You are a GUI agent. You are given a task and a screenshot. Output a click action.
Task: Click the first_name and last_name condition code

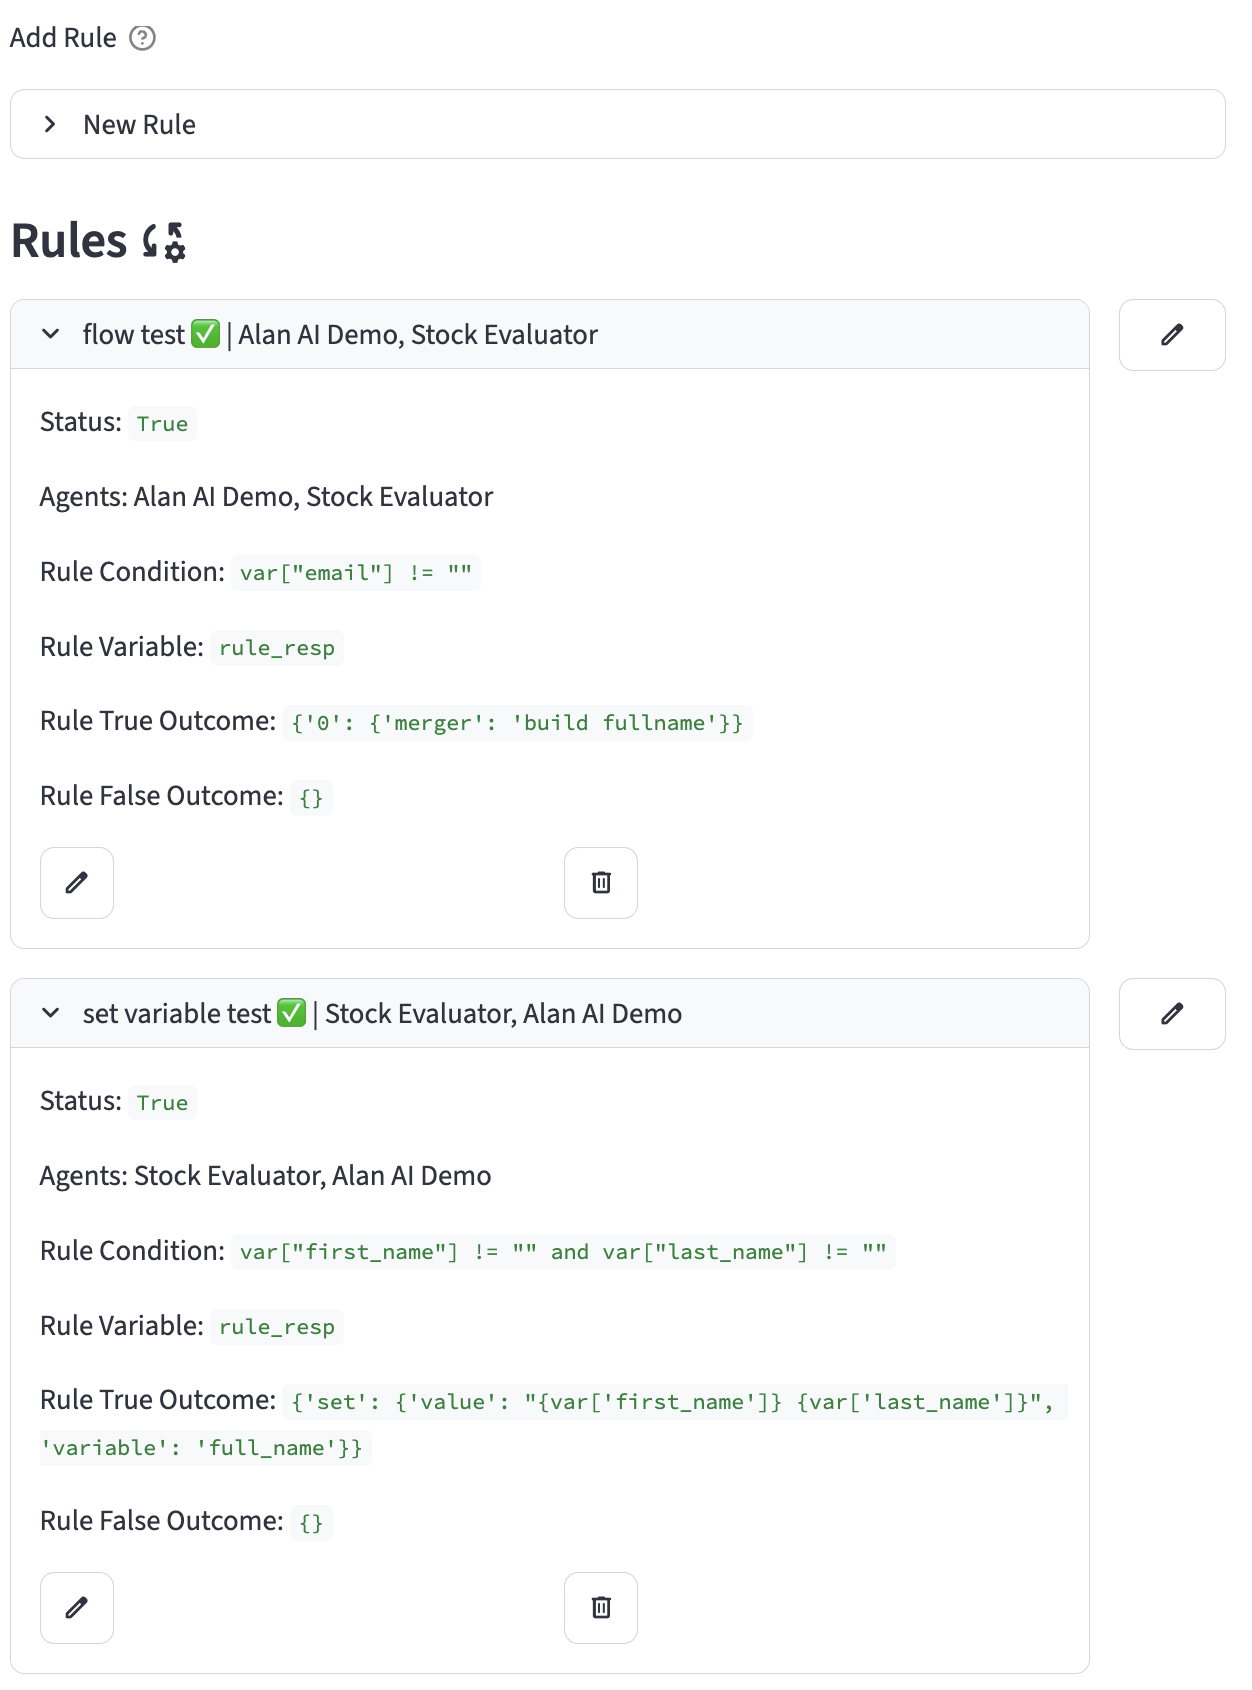point(562,1252)
